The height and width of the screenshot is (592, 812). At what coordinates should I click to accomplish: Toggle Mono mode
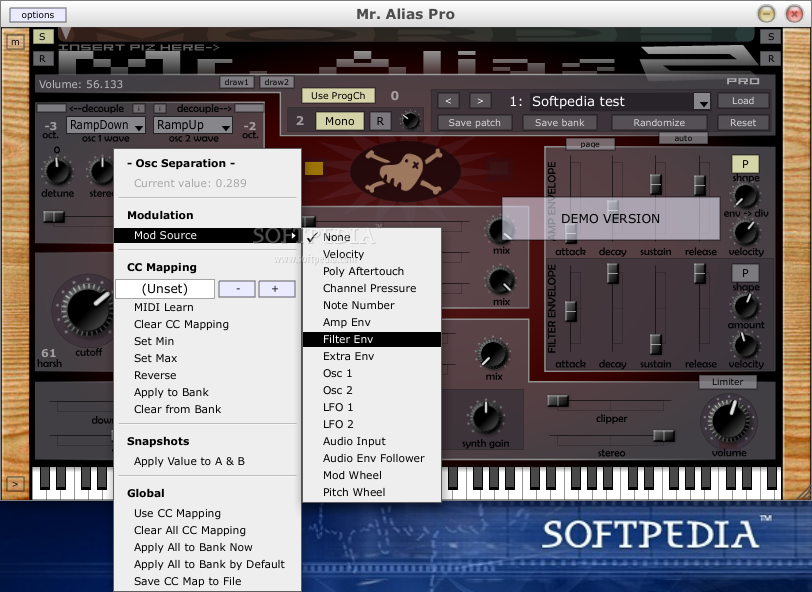pos(340,121)
